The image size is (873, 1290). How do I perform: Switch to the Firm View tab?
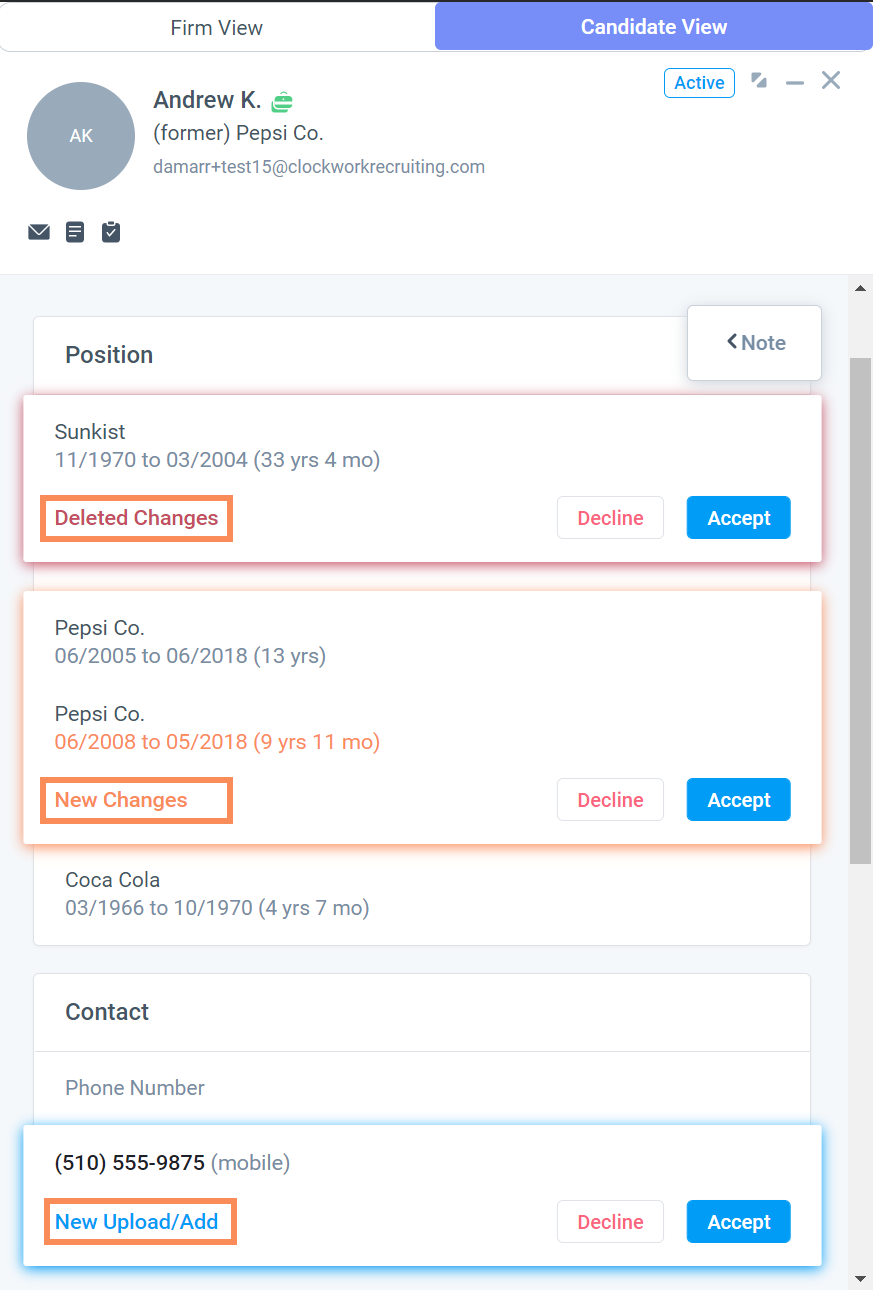click(217, 27)
